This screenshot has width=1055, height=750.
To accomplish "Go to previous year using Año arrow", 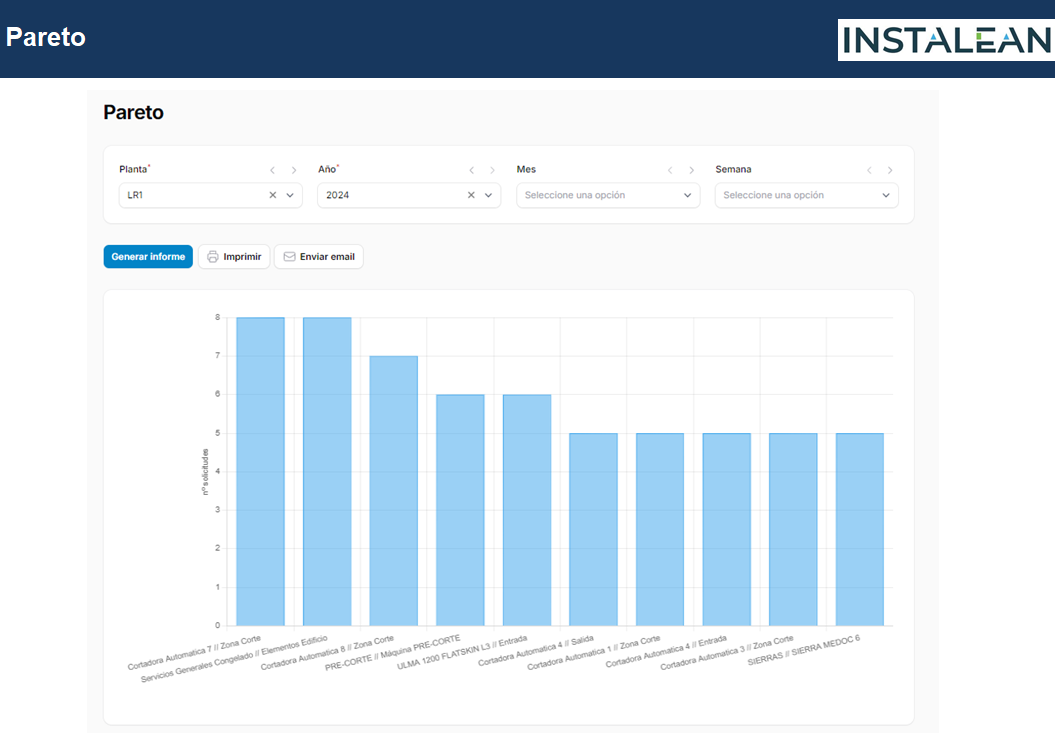I will point(471,170).
